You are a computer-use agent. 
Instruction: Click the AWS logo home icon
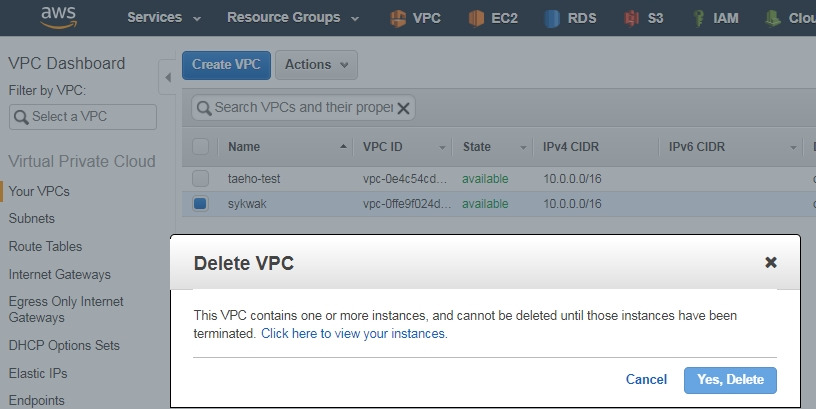click(59, 17)
